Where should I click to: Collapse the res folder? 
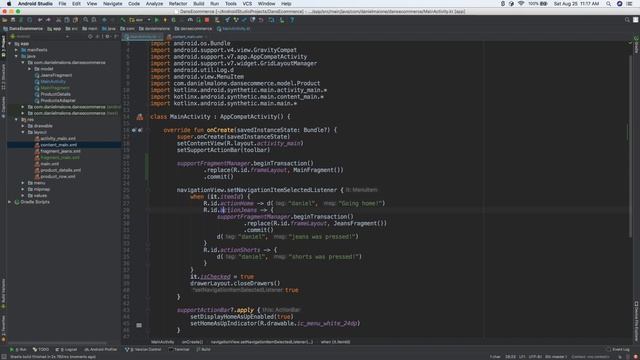(16, 120)
